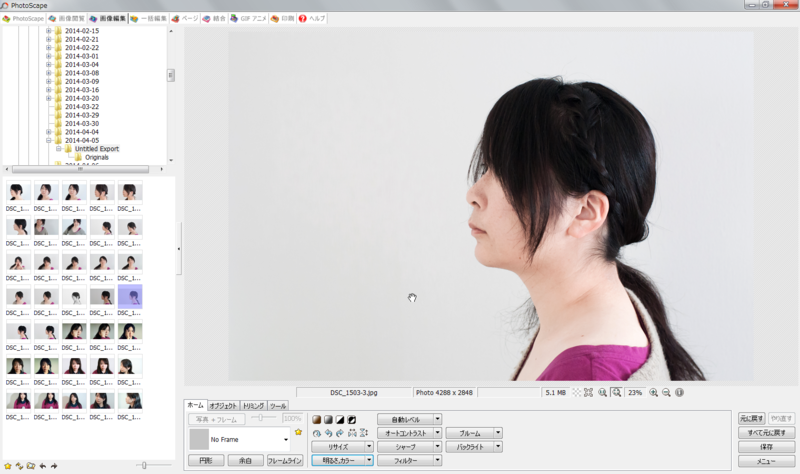Click the favorites star below thumbnails

(8, 466)
